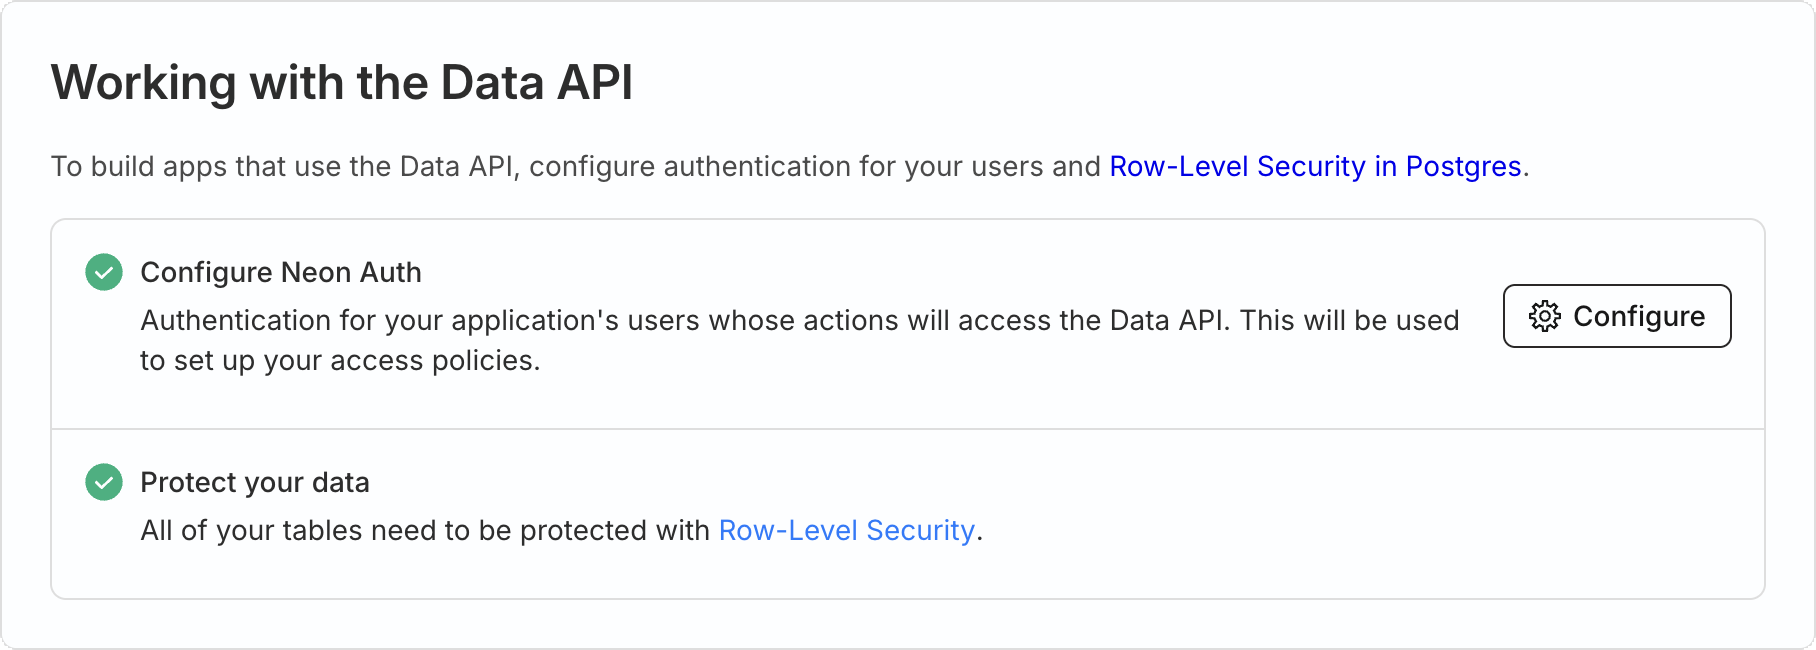This screenshot has height=650, width=1816.
Task: Click the text 'All of your tables need to be protected with'
Action: pyautogui.click(x=425, y=530)
